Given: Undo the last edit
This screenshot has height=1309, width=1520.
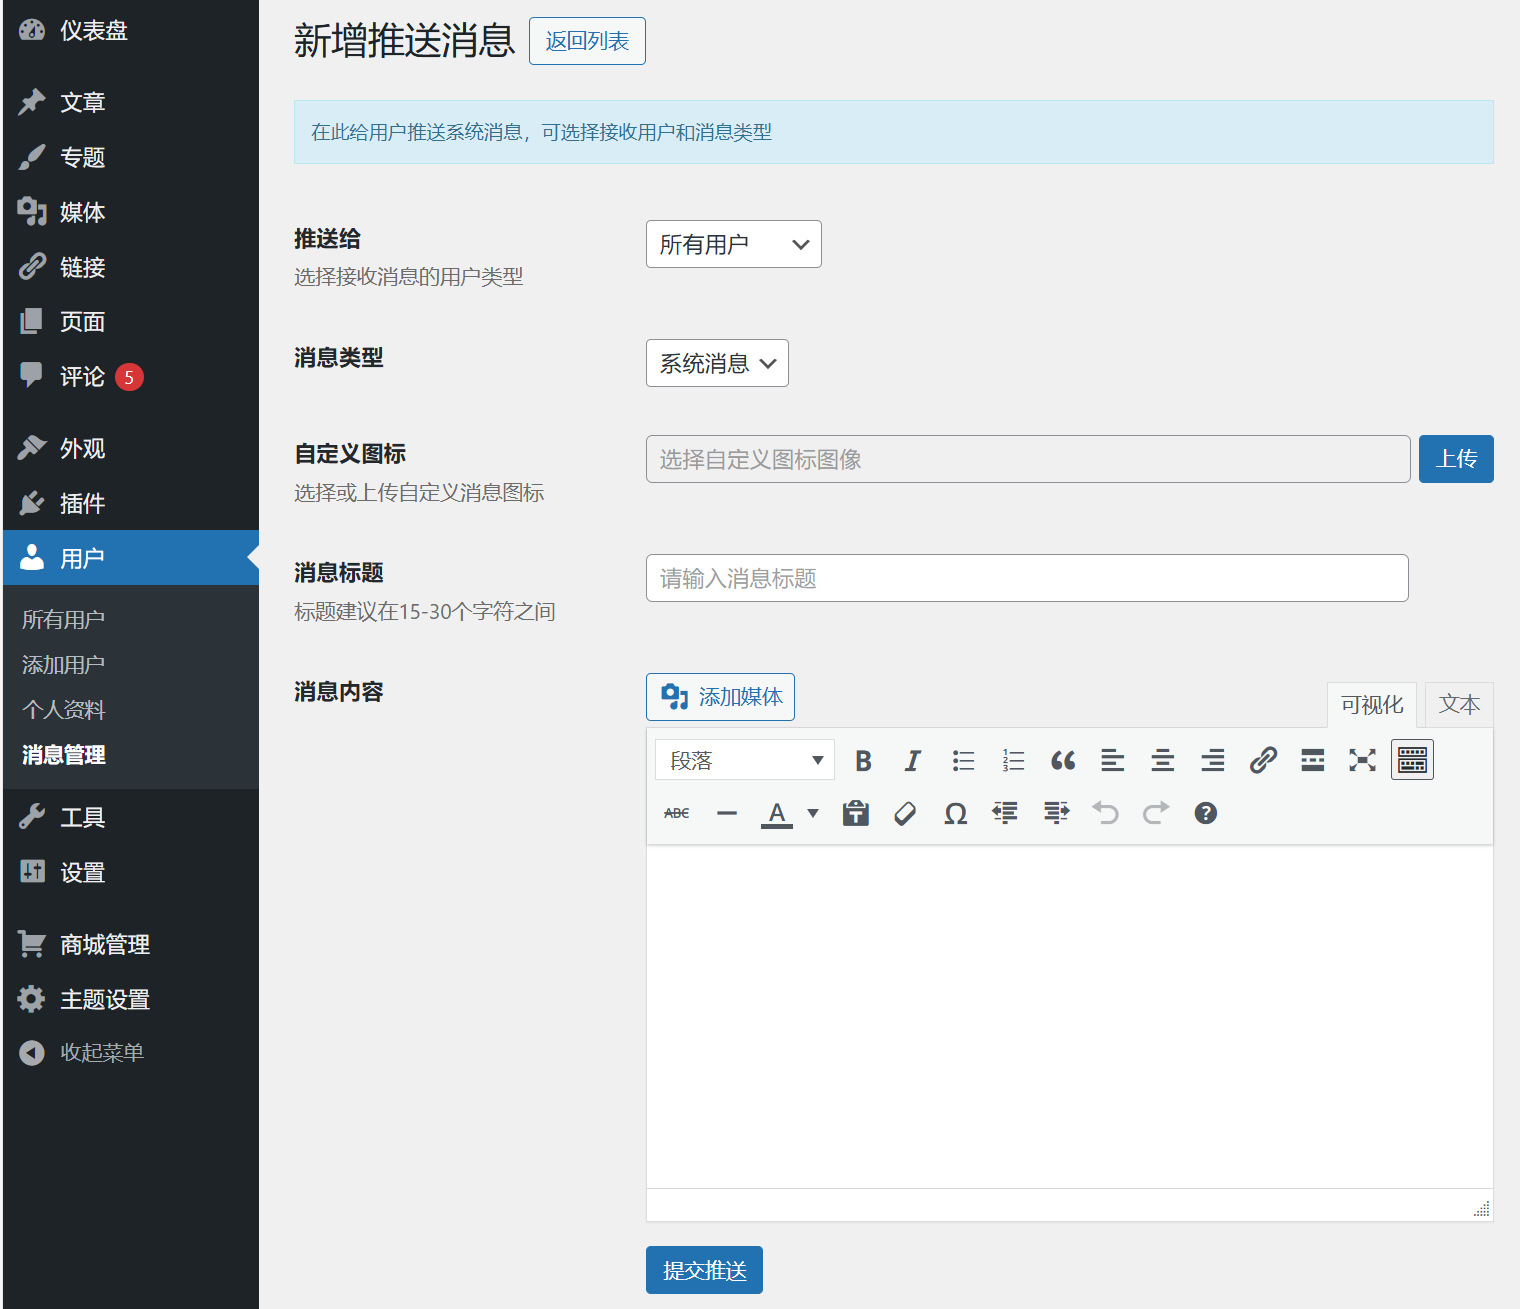Looking at the screenshot, I should (1106, 813).
